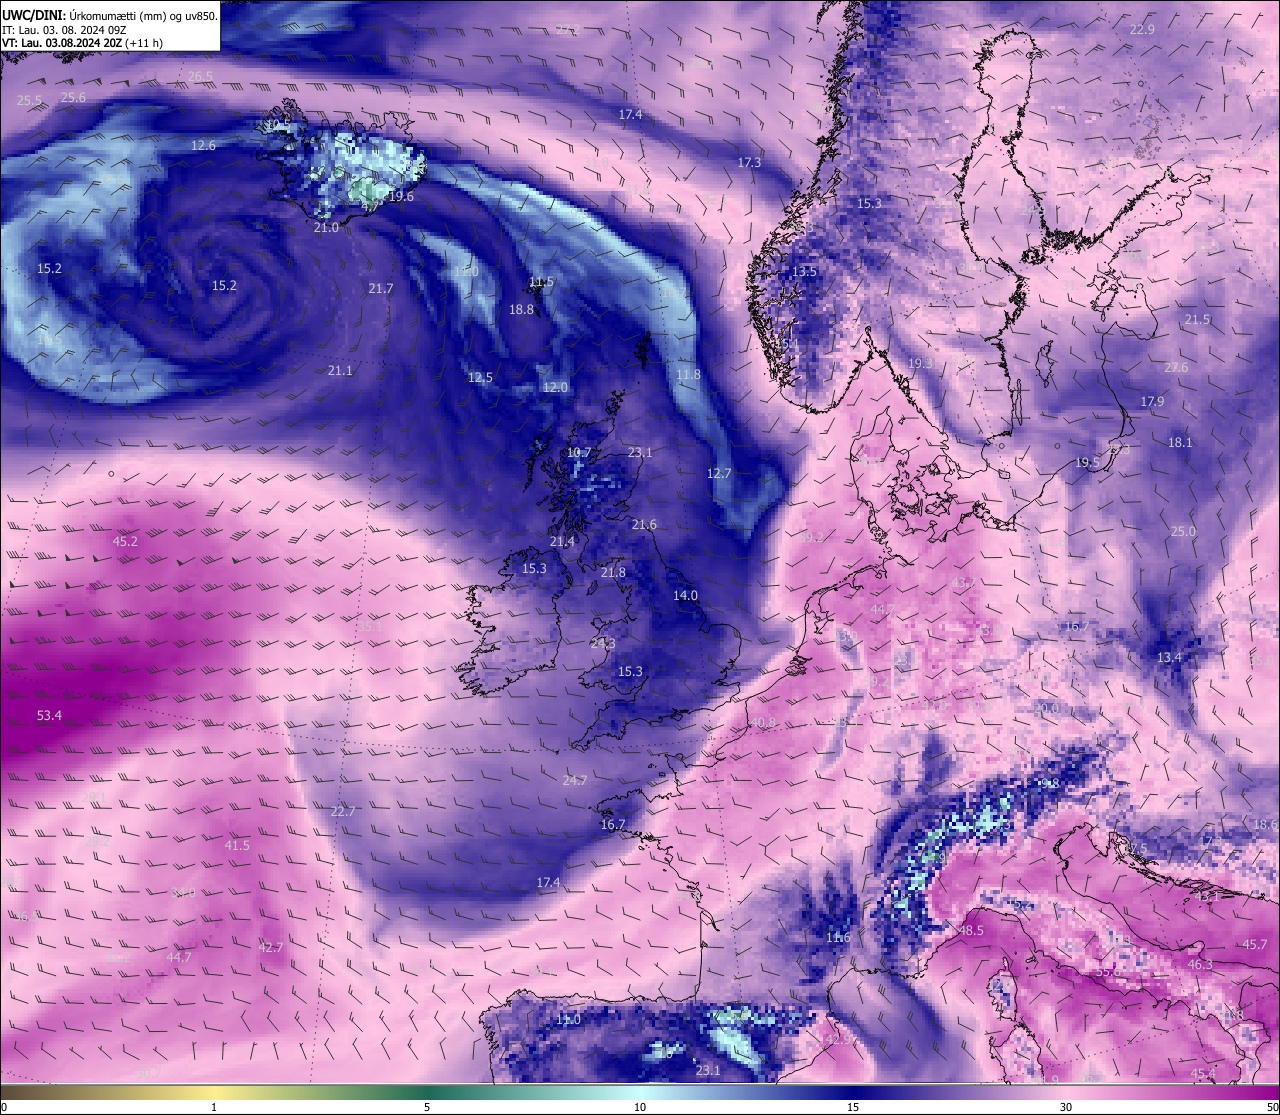The image size is (1280, 1115).
Task: Select the 12.0 map value
Action: [555, 387]
